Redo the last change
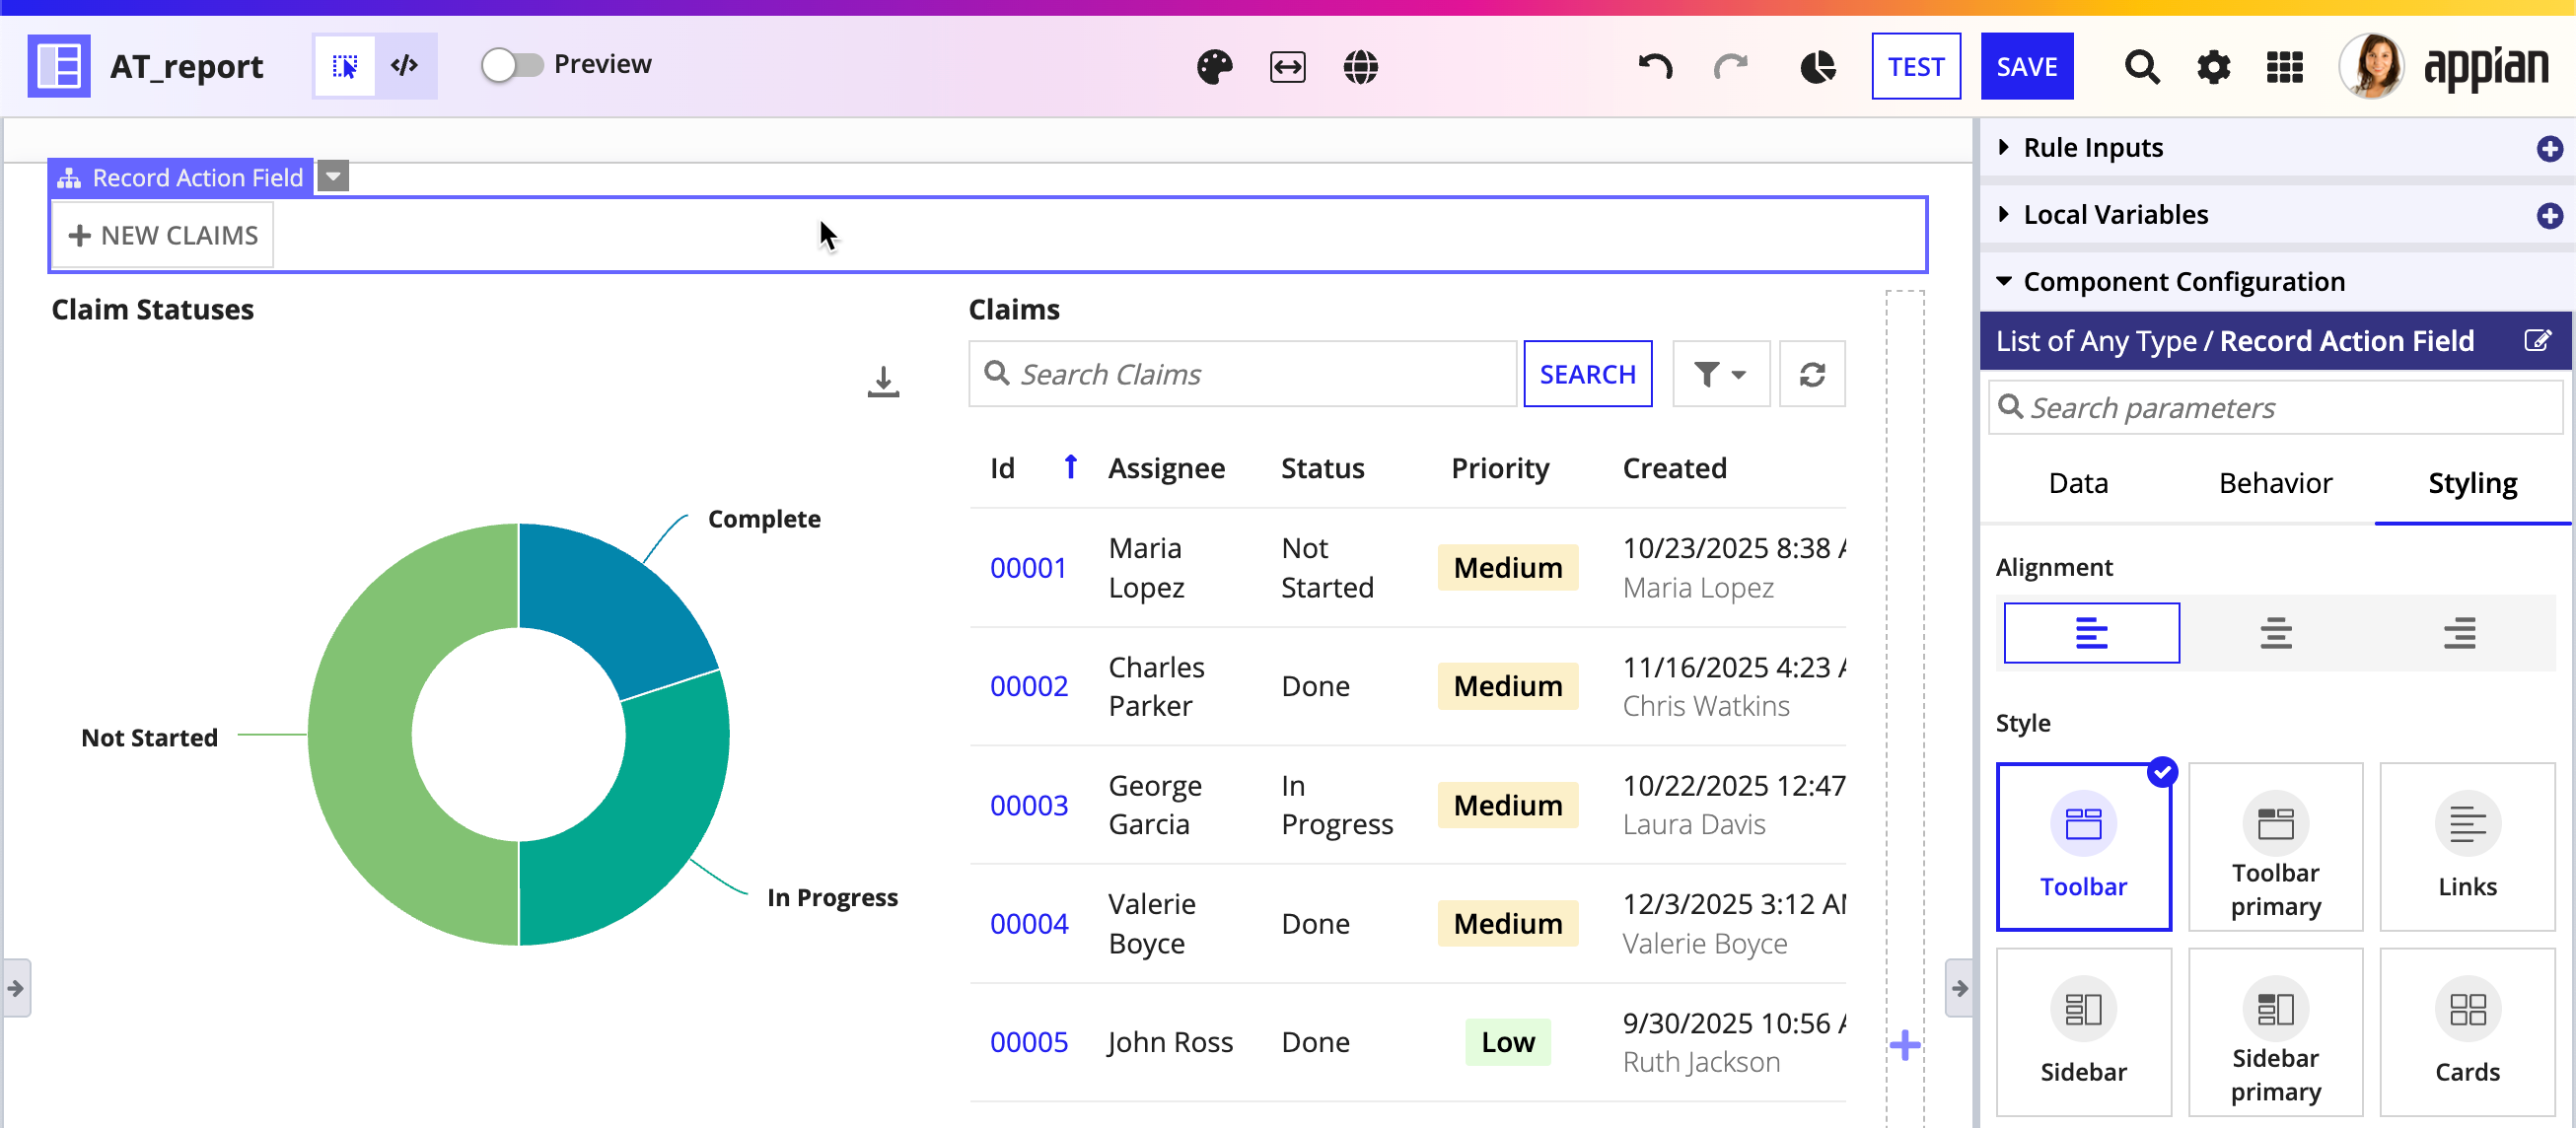Image resolution: width=2576 pixels, height=1128 pixels. pos(1730,67)
